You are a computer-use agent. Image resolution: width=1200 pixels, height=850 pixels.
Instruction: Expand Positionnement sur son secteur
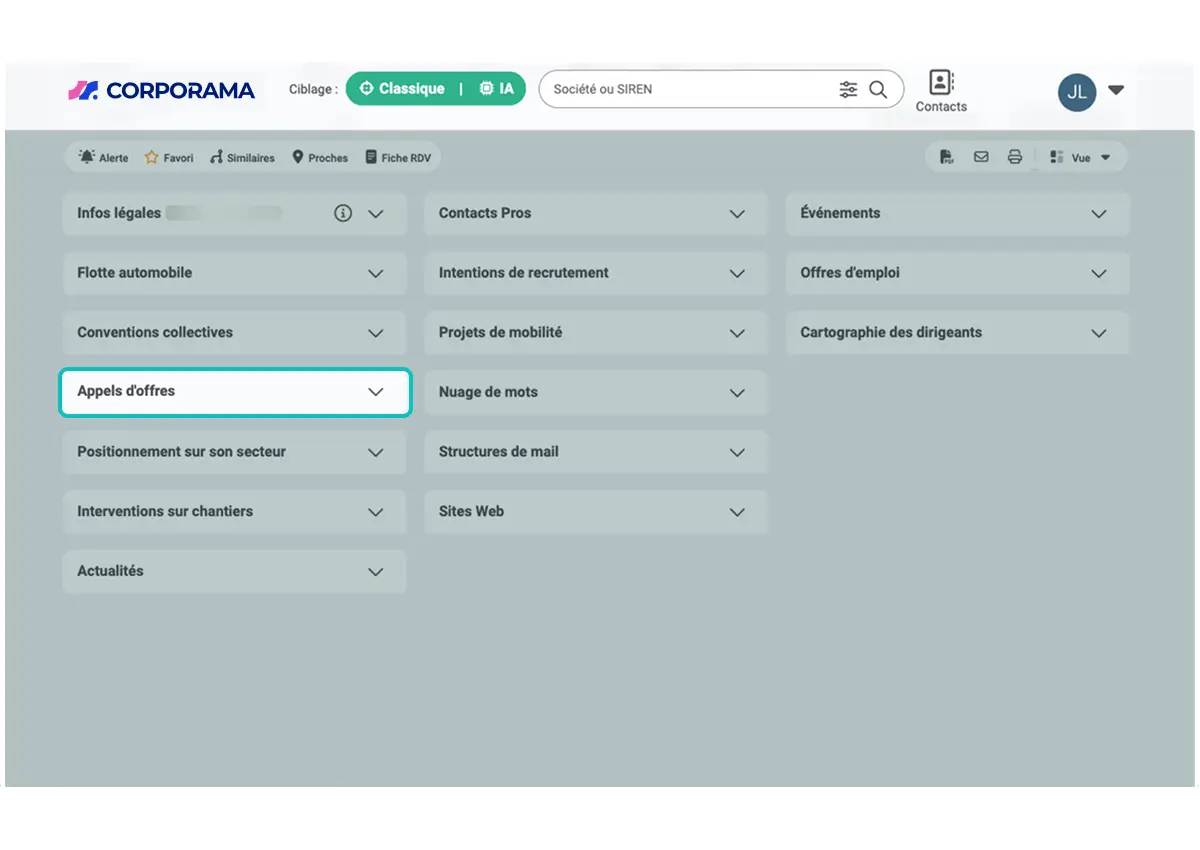point(234,452)
